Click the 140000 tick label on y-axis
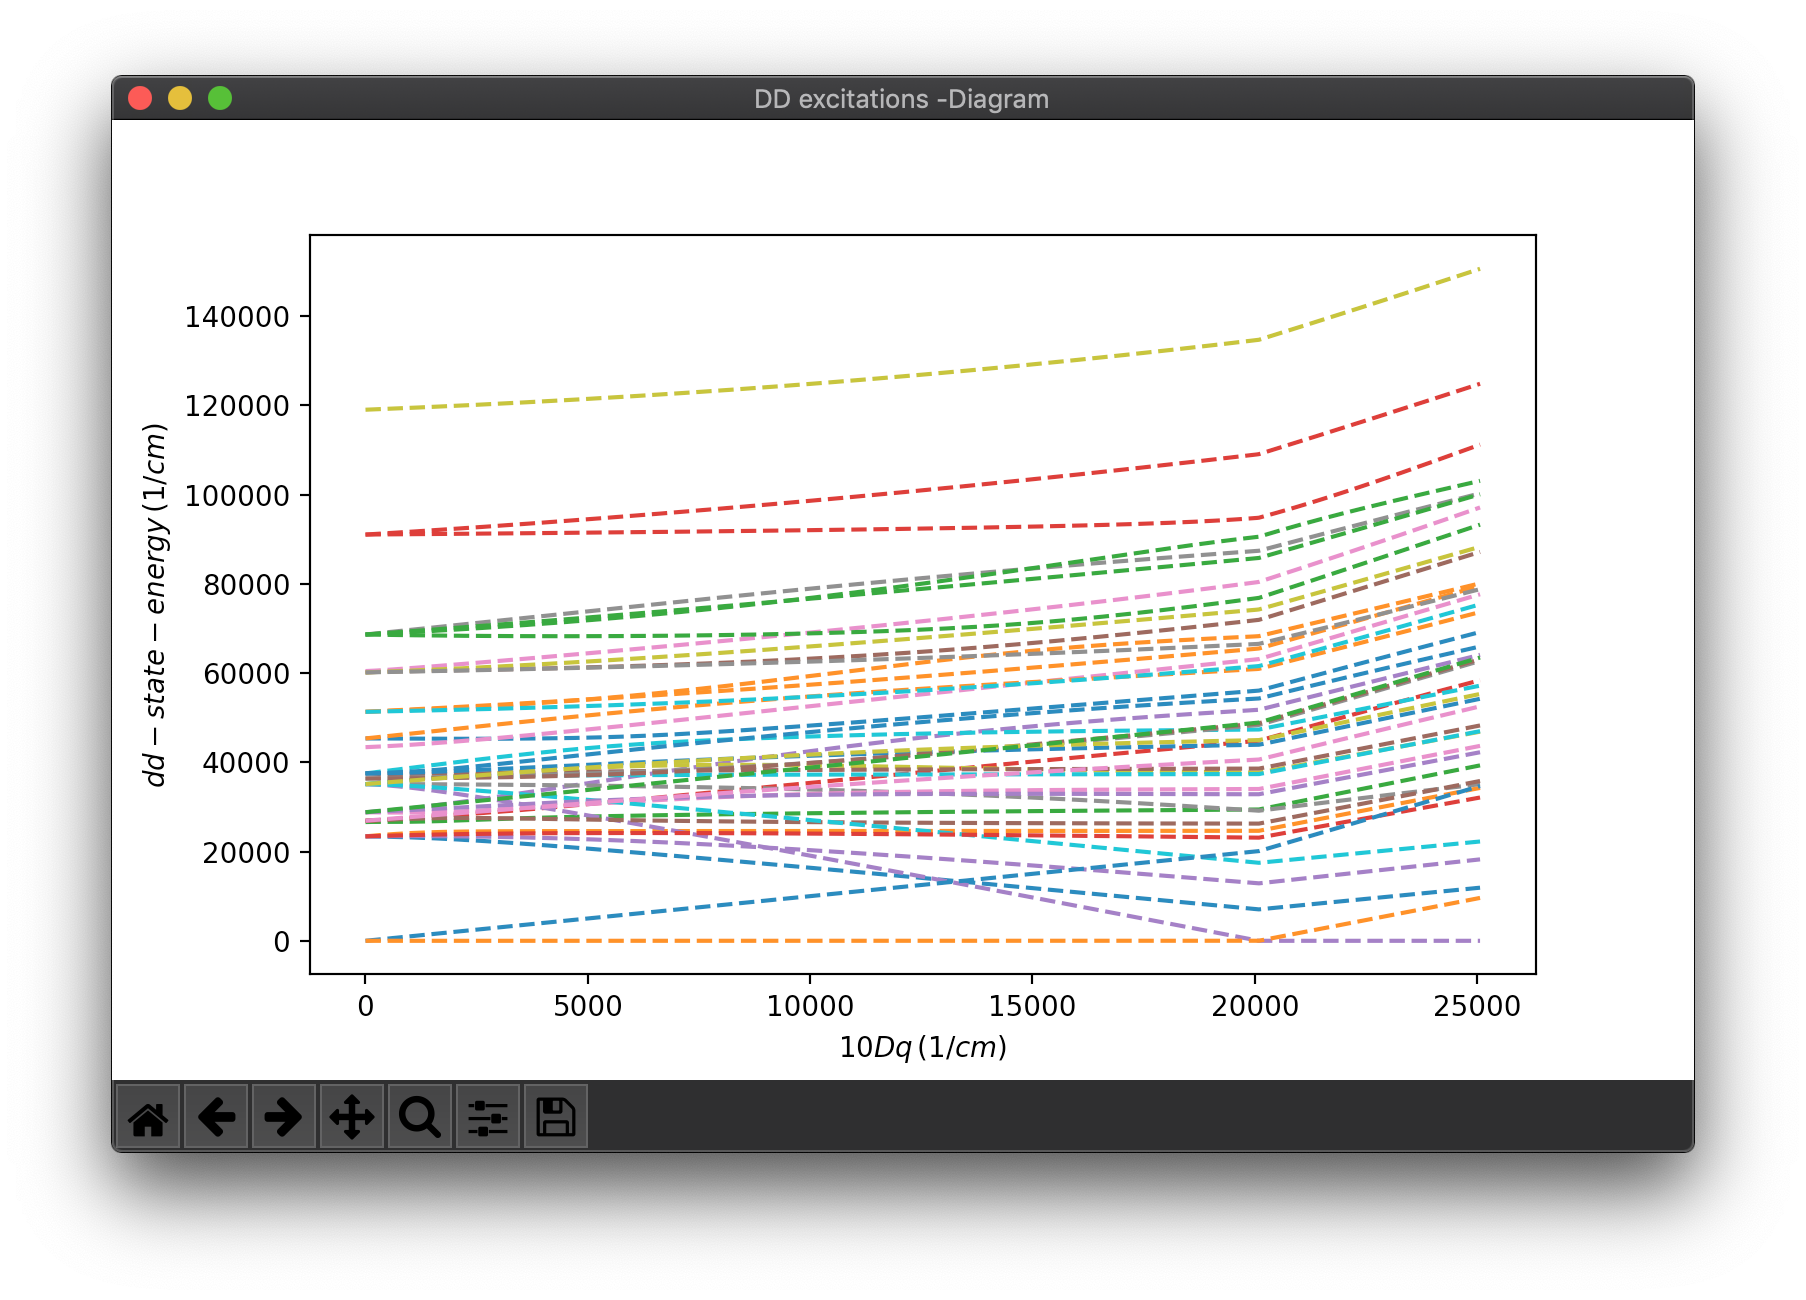The image size is (1806, 1300). (x=237, y=317)
